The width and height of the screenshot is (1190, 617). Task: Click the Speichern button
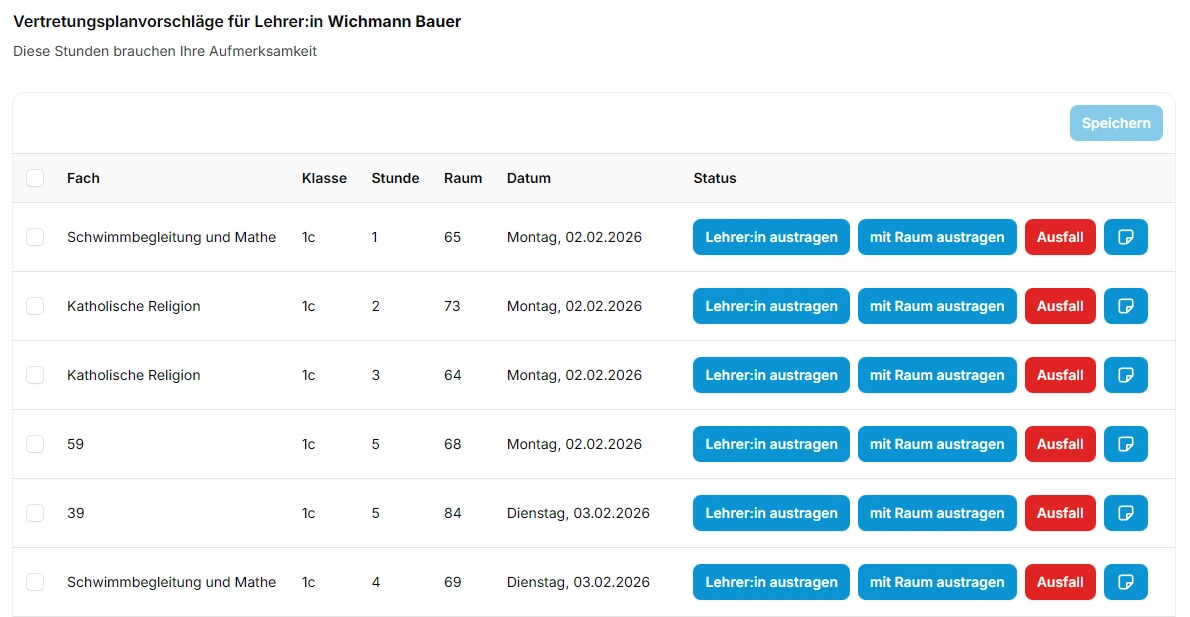pos(1115,123)
